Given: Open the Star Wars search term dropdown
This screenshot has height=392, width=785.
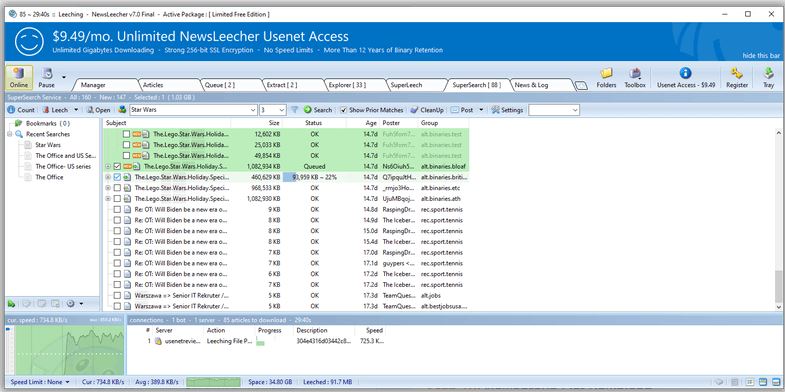Looking at the screenshot, I should click(x=253, y=110).
